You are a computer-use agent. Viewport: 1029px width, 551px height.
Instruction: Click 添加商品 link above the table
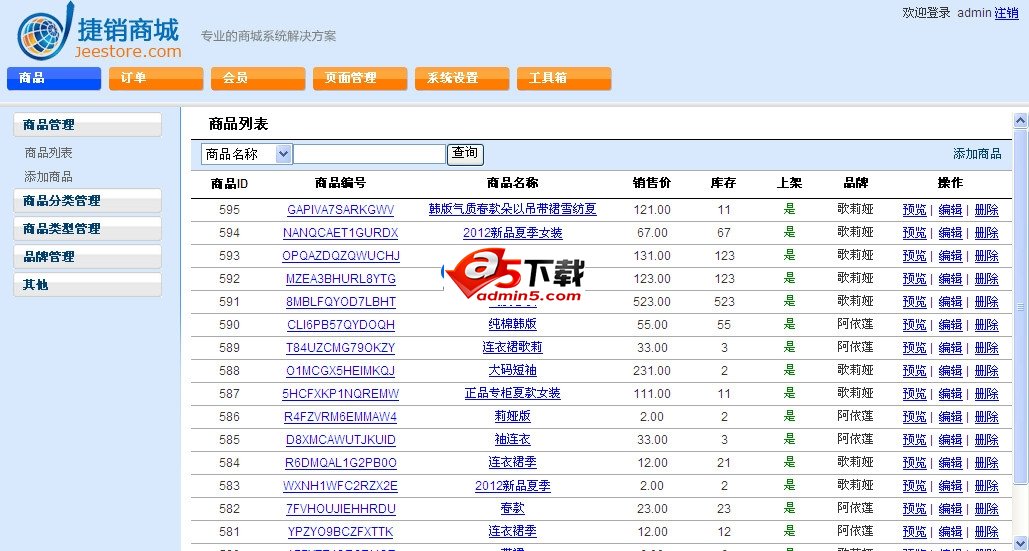click(x=977, y=153)
